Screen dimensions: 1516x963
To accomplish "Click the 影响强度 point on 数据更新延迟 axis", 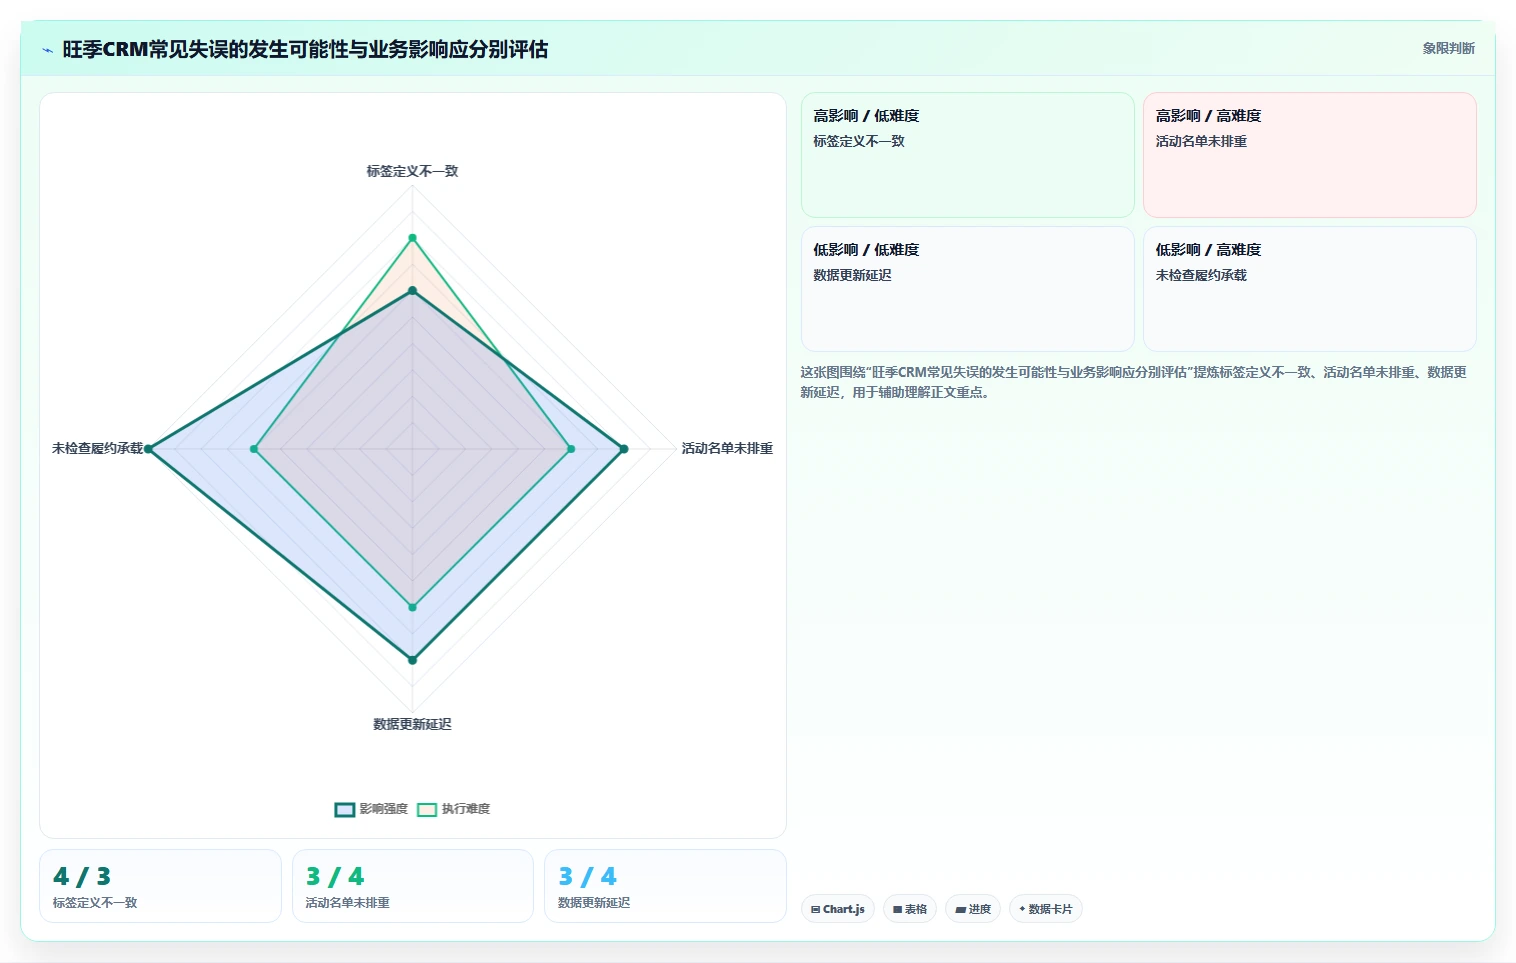I will [412, 660].
